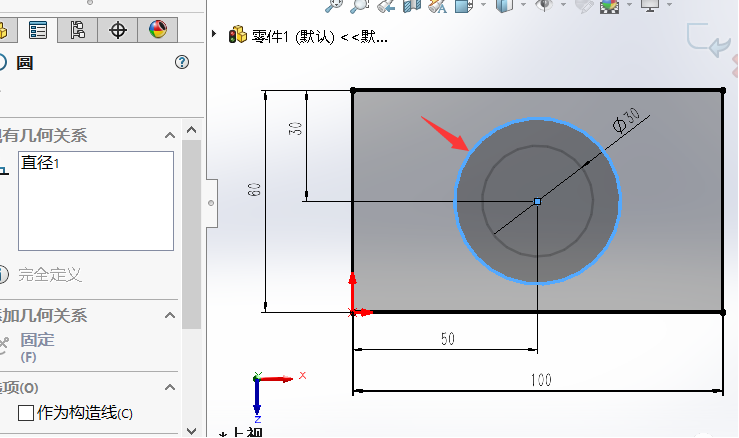739x438 pixels.
Task: Collapse the side panel using the handle
Action: point(211,203)
